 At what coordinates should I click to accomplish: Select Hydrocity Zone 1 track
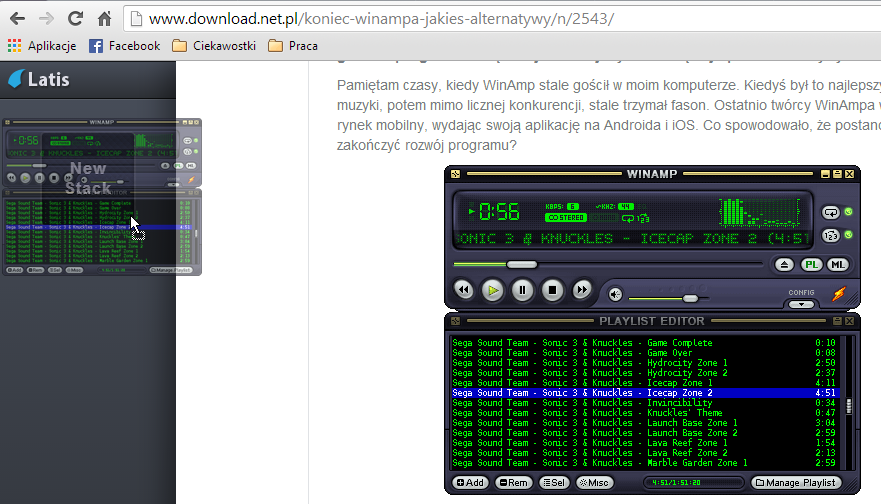tap(644, 363)
